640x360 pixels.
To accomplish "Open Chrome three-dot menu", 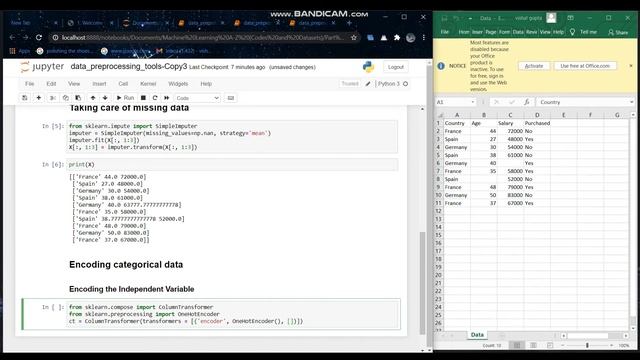I will [x=424, y=38].
